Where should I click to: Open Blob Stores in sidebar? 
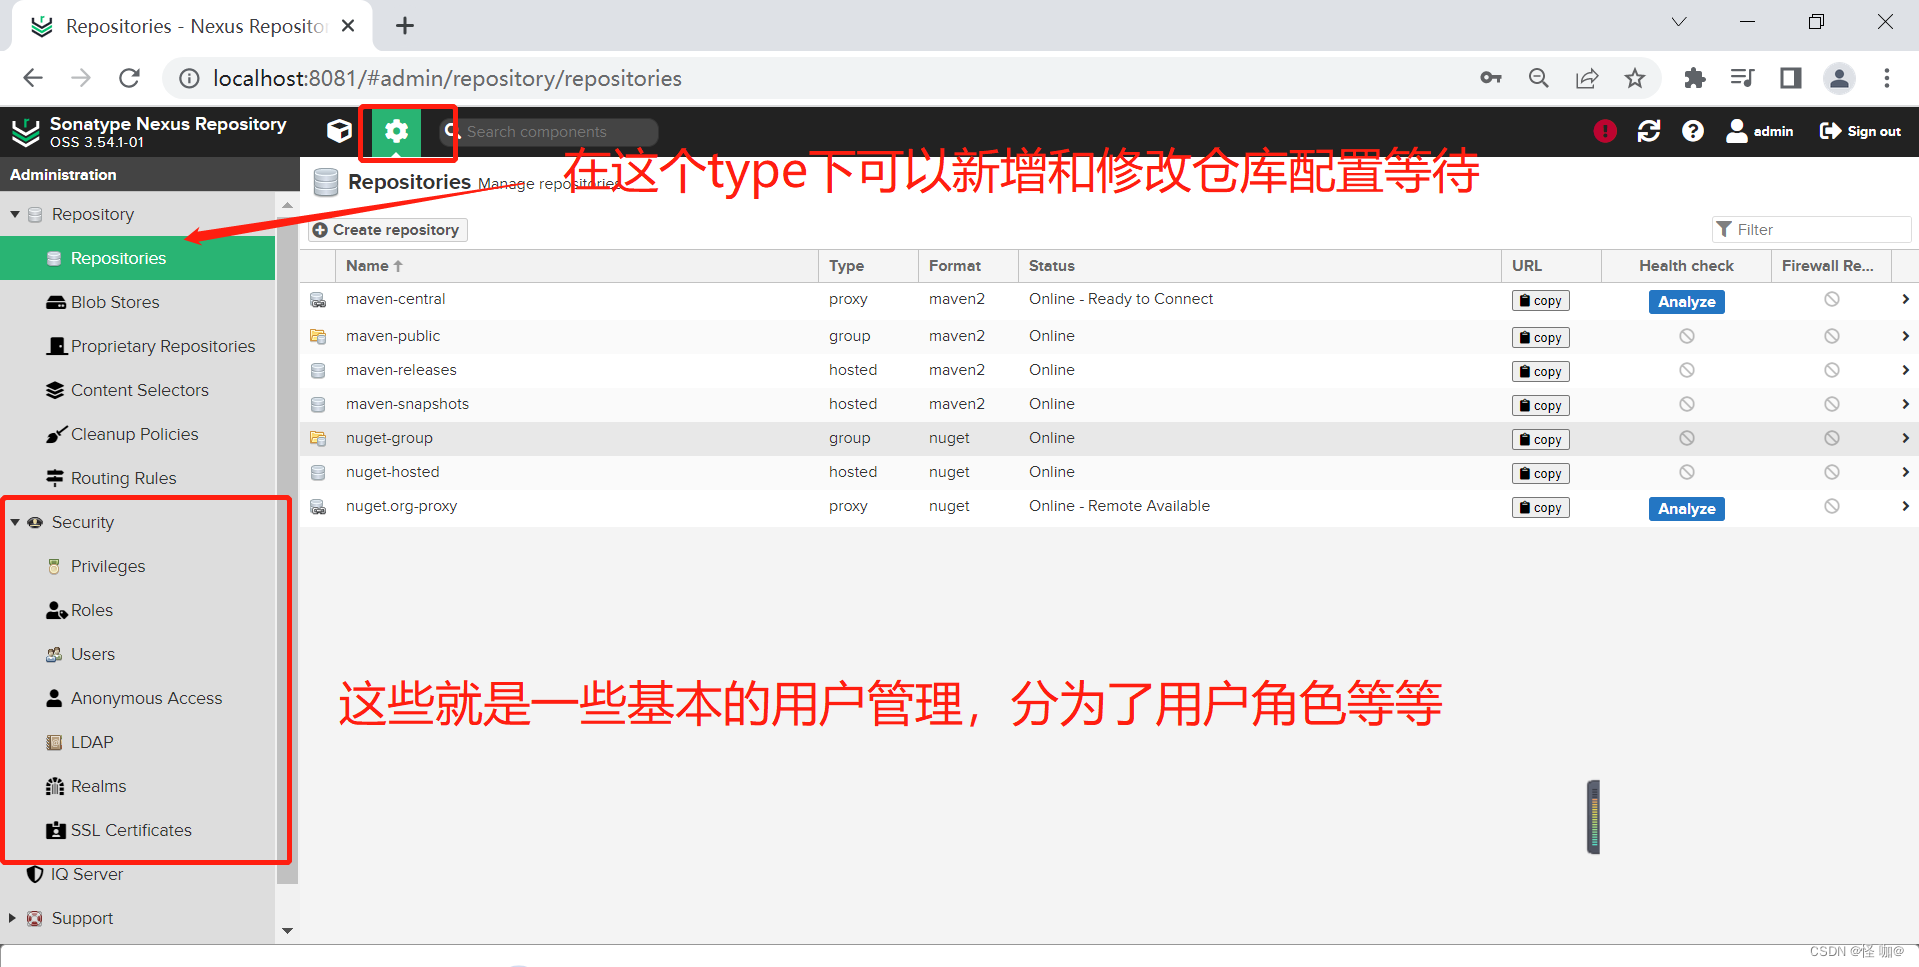115,302
